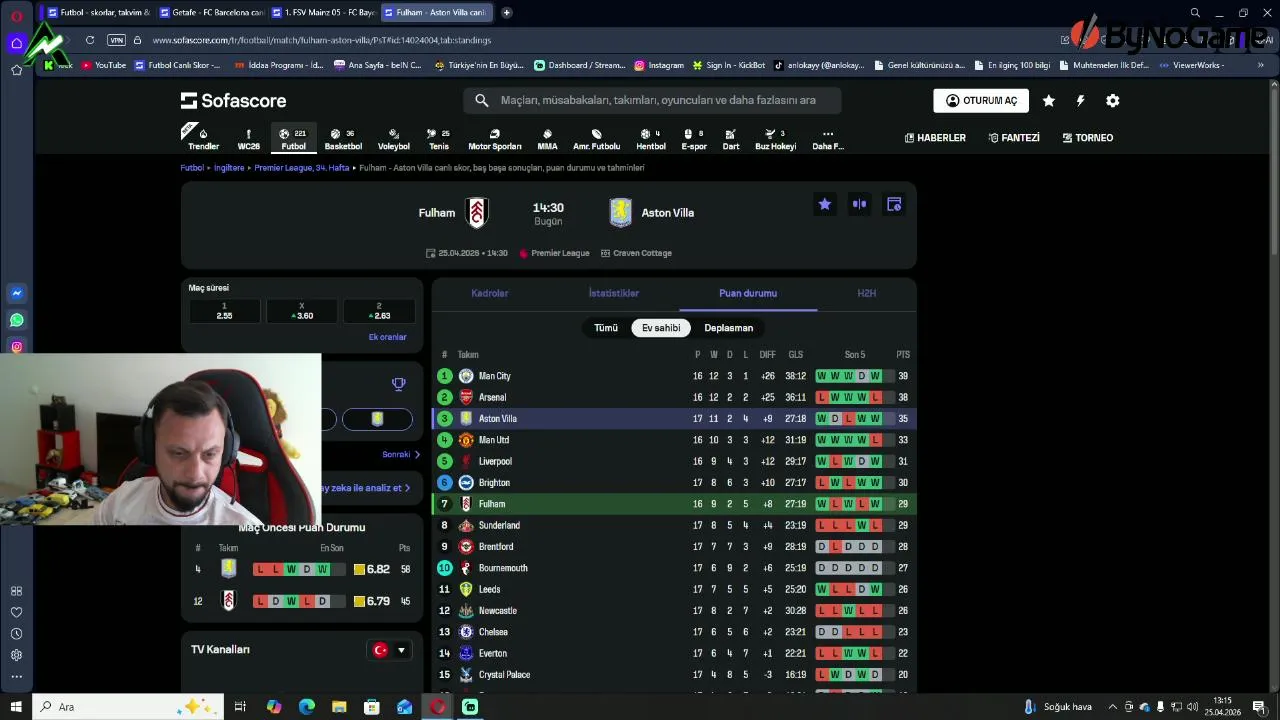This screenshot has width=1280, height=720.
Task: Click the Opera VPN badge
Action: tap(116, 40)
